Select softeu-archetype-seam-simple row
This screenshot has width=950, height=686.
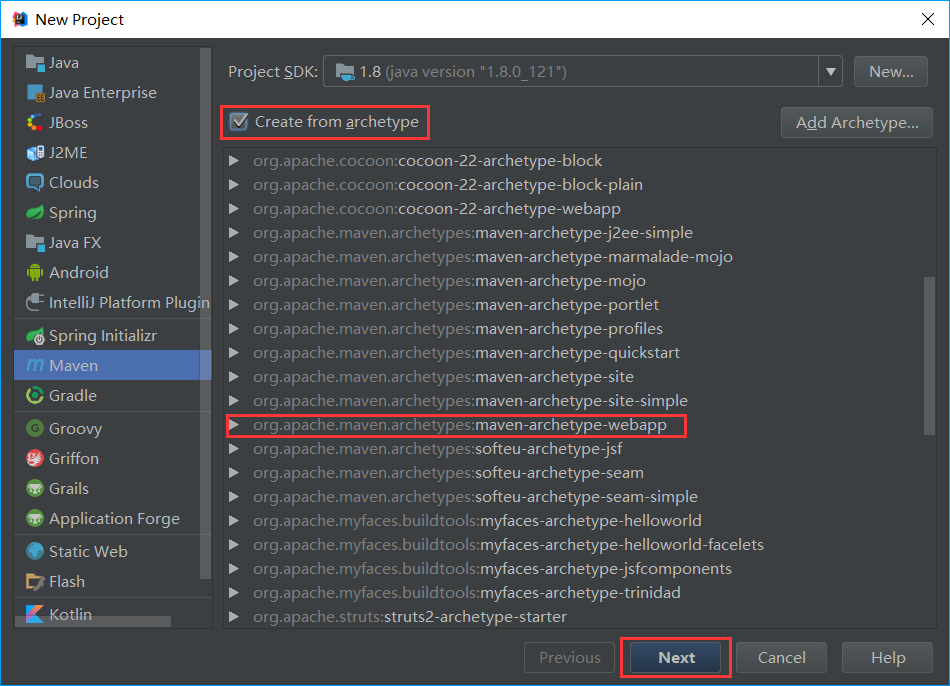(x=580, y=497)
